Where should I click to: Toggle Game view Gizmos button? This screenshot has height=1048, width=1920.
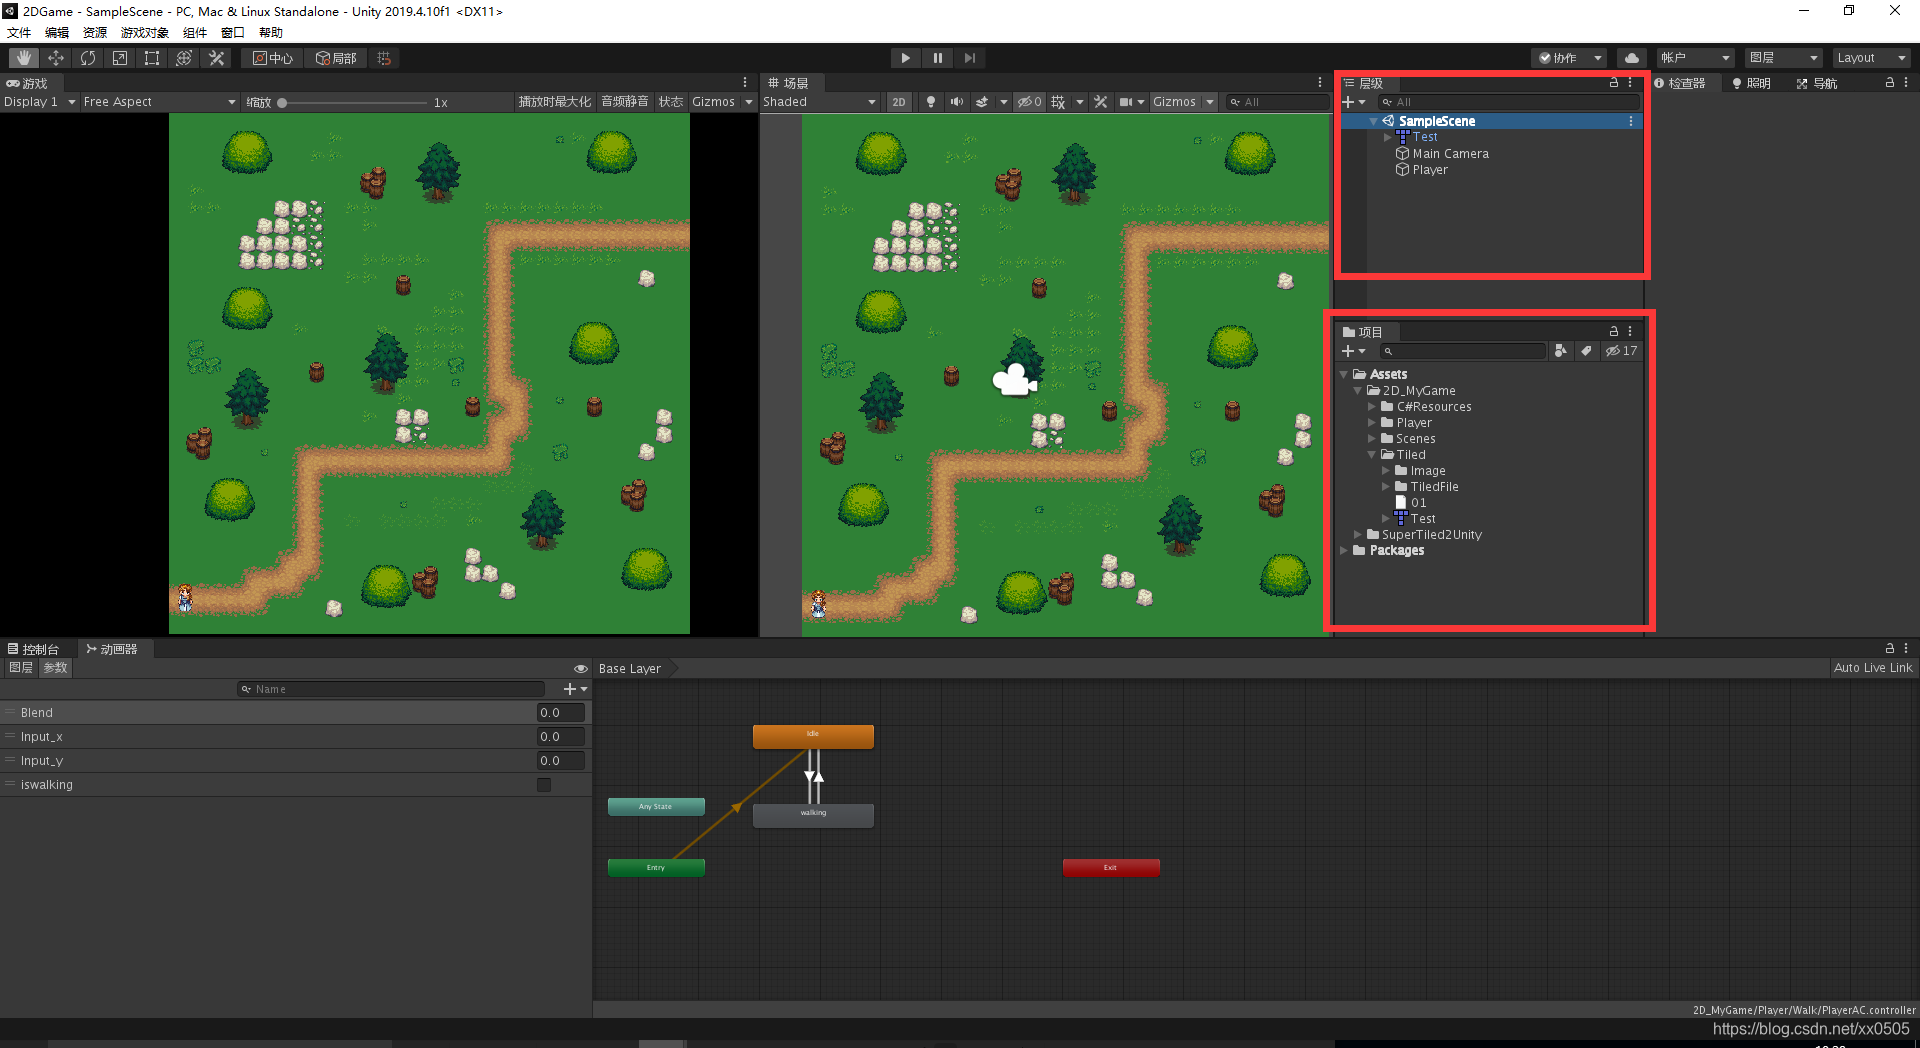pyautogui.click(x=713, y=102)
